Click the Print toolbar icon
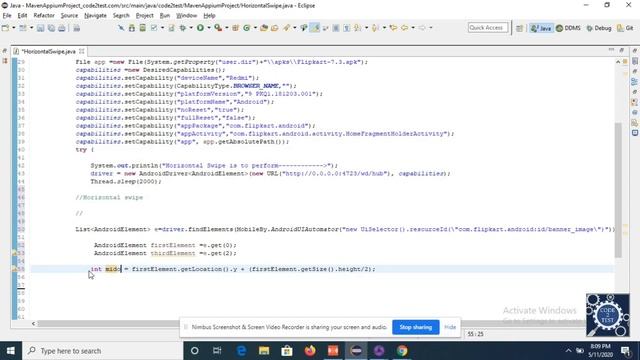This screenshot has width=640, height=360. point(62,28)
